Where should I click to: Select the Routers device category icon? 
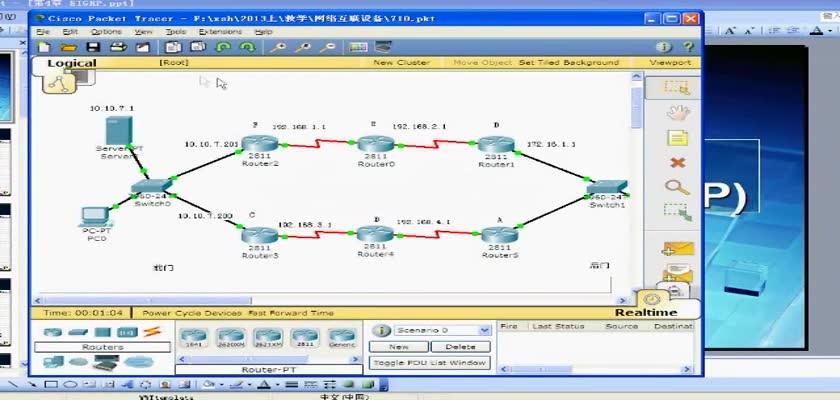click(x=53, y=332)
